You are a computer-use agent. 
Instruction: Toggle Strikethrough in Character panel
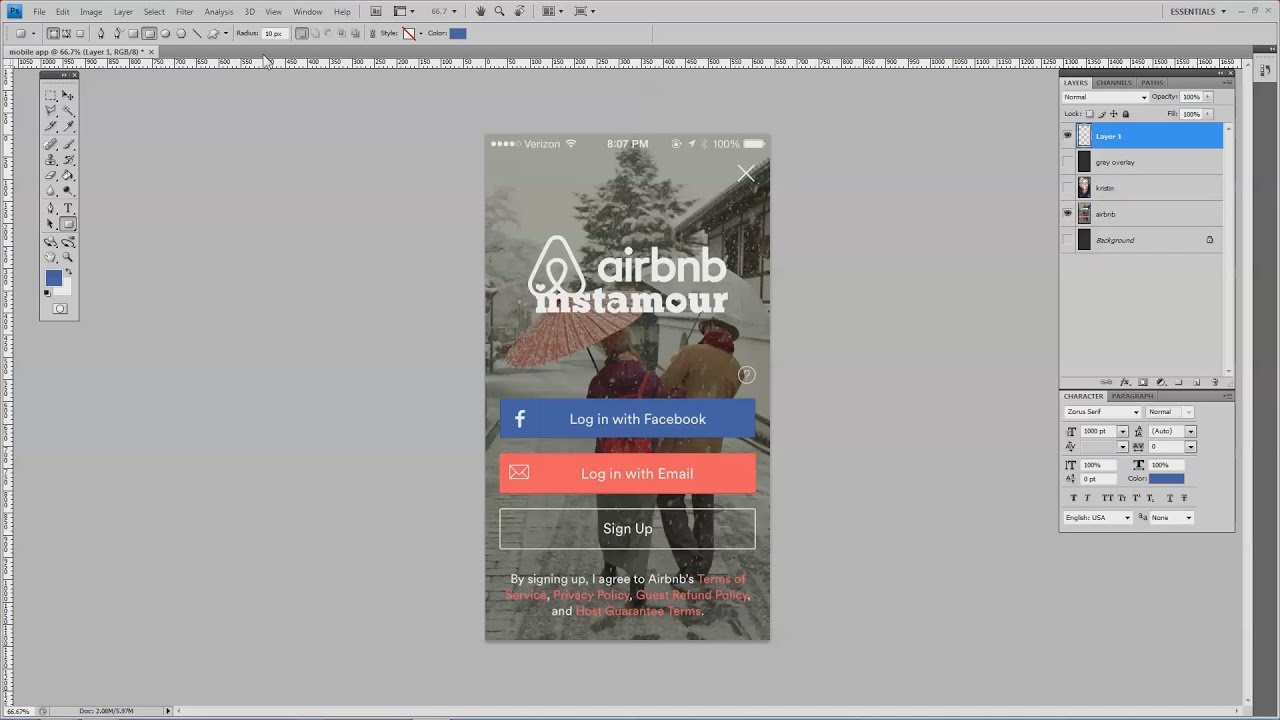(1184, 497)
